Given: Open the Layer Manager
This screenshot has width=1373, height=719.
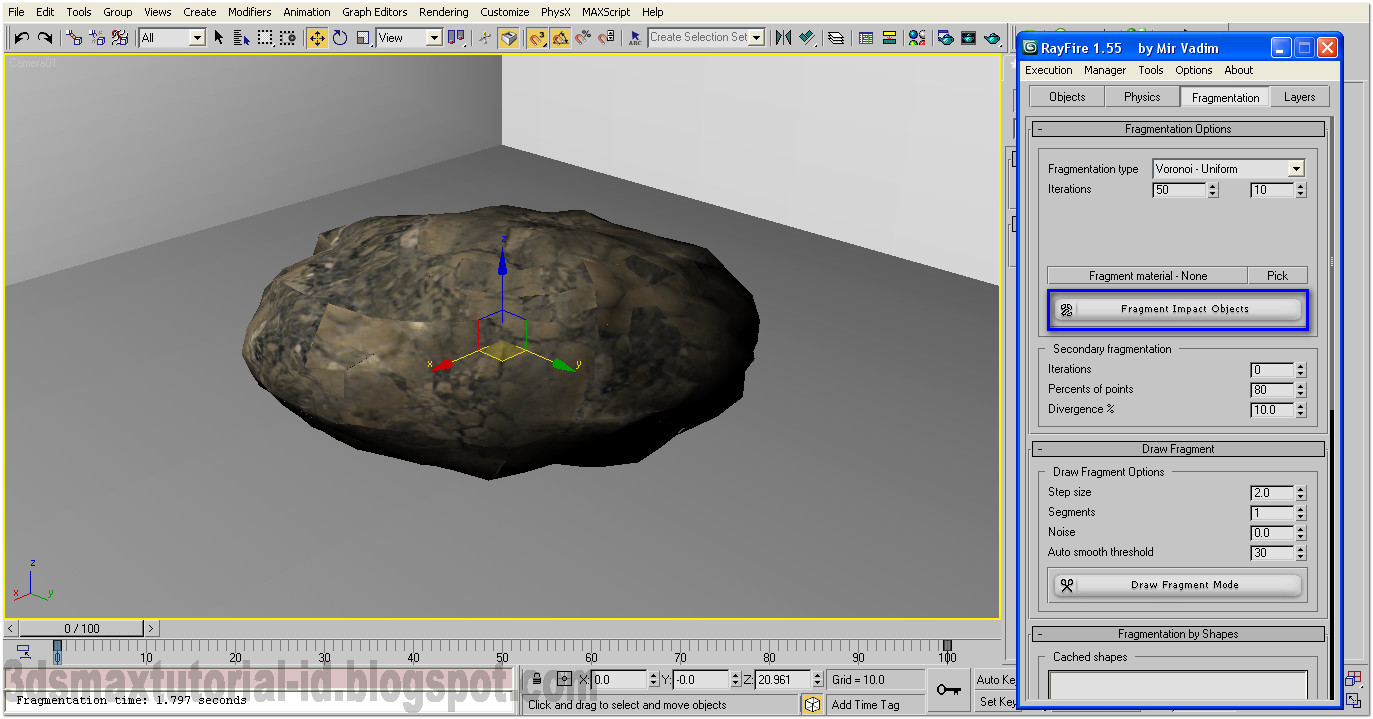Looking at the screenshot, I should coord(834,36).
